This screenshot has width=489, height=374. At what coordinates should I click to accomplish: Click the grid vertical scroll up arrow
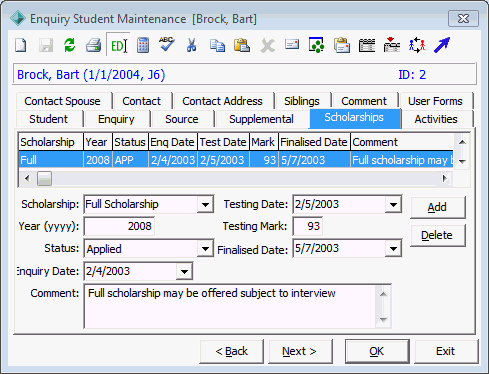[462, 142]
